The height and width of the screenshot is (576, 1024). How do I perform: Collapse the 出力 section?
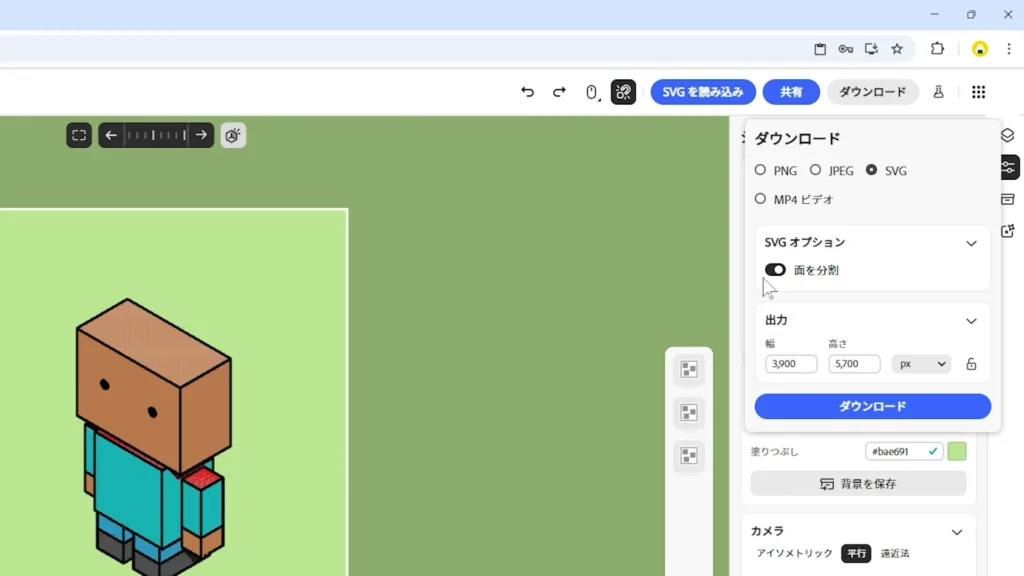tap(971, 321)
